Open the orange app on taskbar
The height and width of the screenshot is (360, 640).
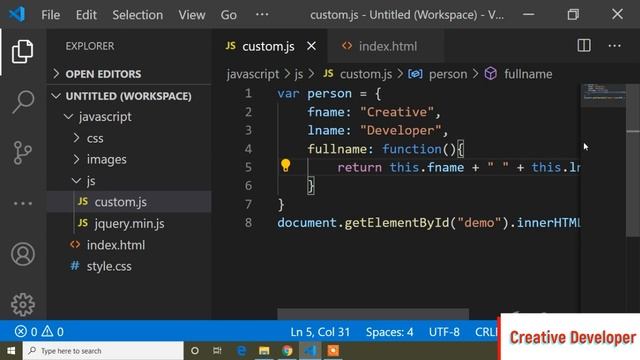tap(333, 351)
